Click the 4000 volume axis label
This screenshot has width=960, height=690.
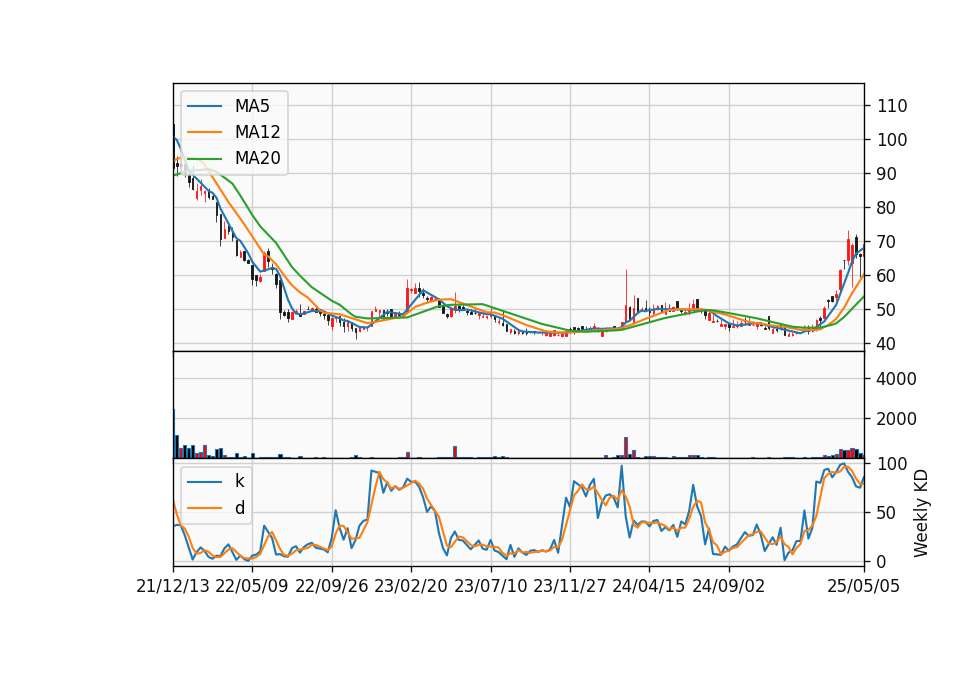point(897,379)
